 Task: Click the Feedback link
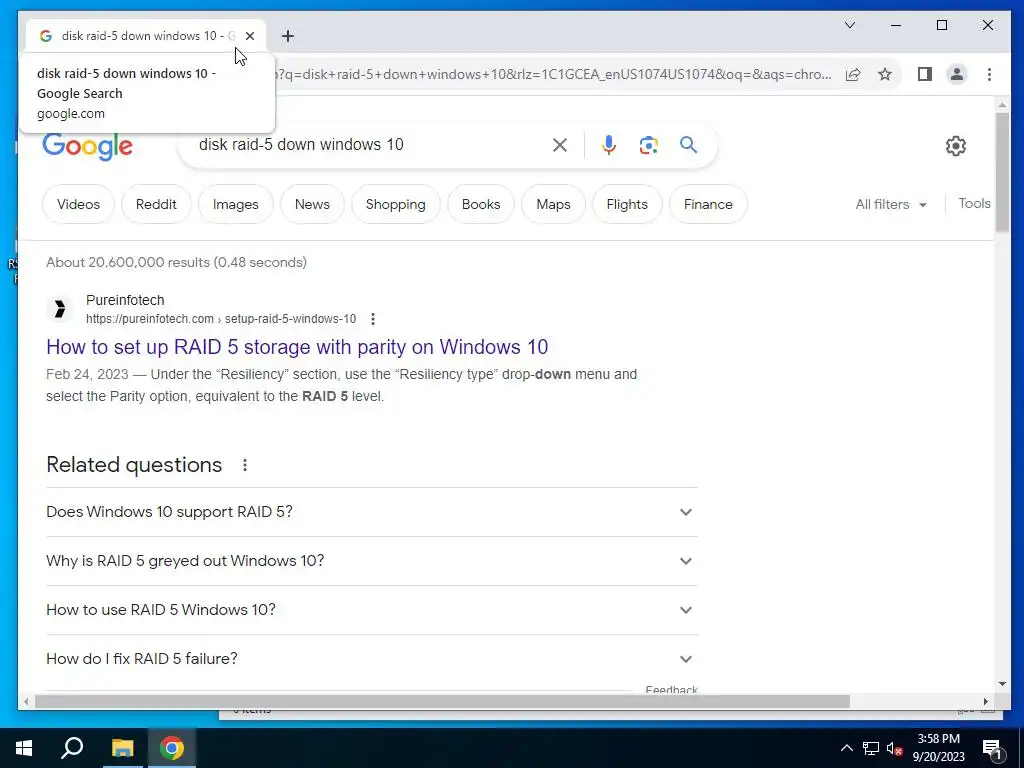point(671,690)
